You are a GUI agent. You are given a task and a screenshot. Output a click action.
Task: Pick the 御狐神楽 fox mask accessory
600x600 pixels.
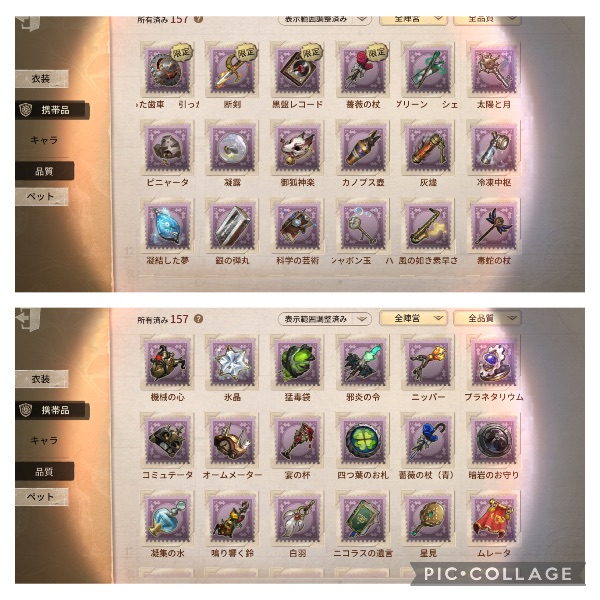297,148
